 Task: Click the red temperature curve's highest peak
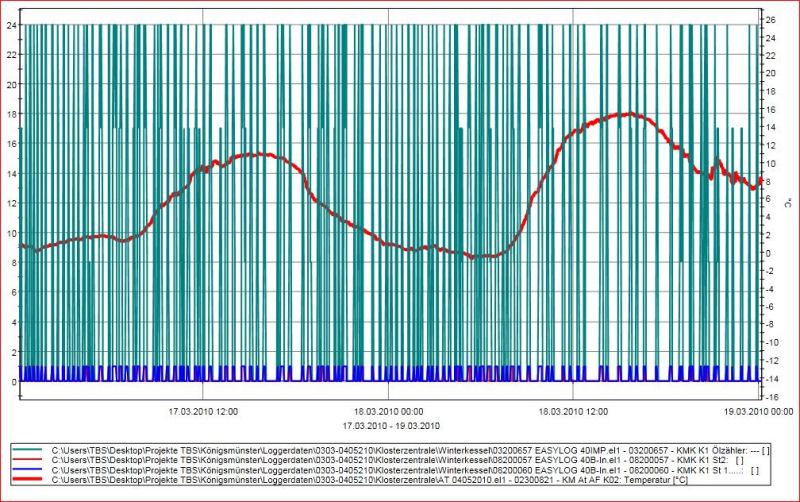[x=625, y=114]
